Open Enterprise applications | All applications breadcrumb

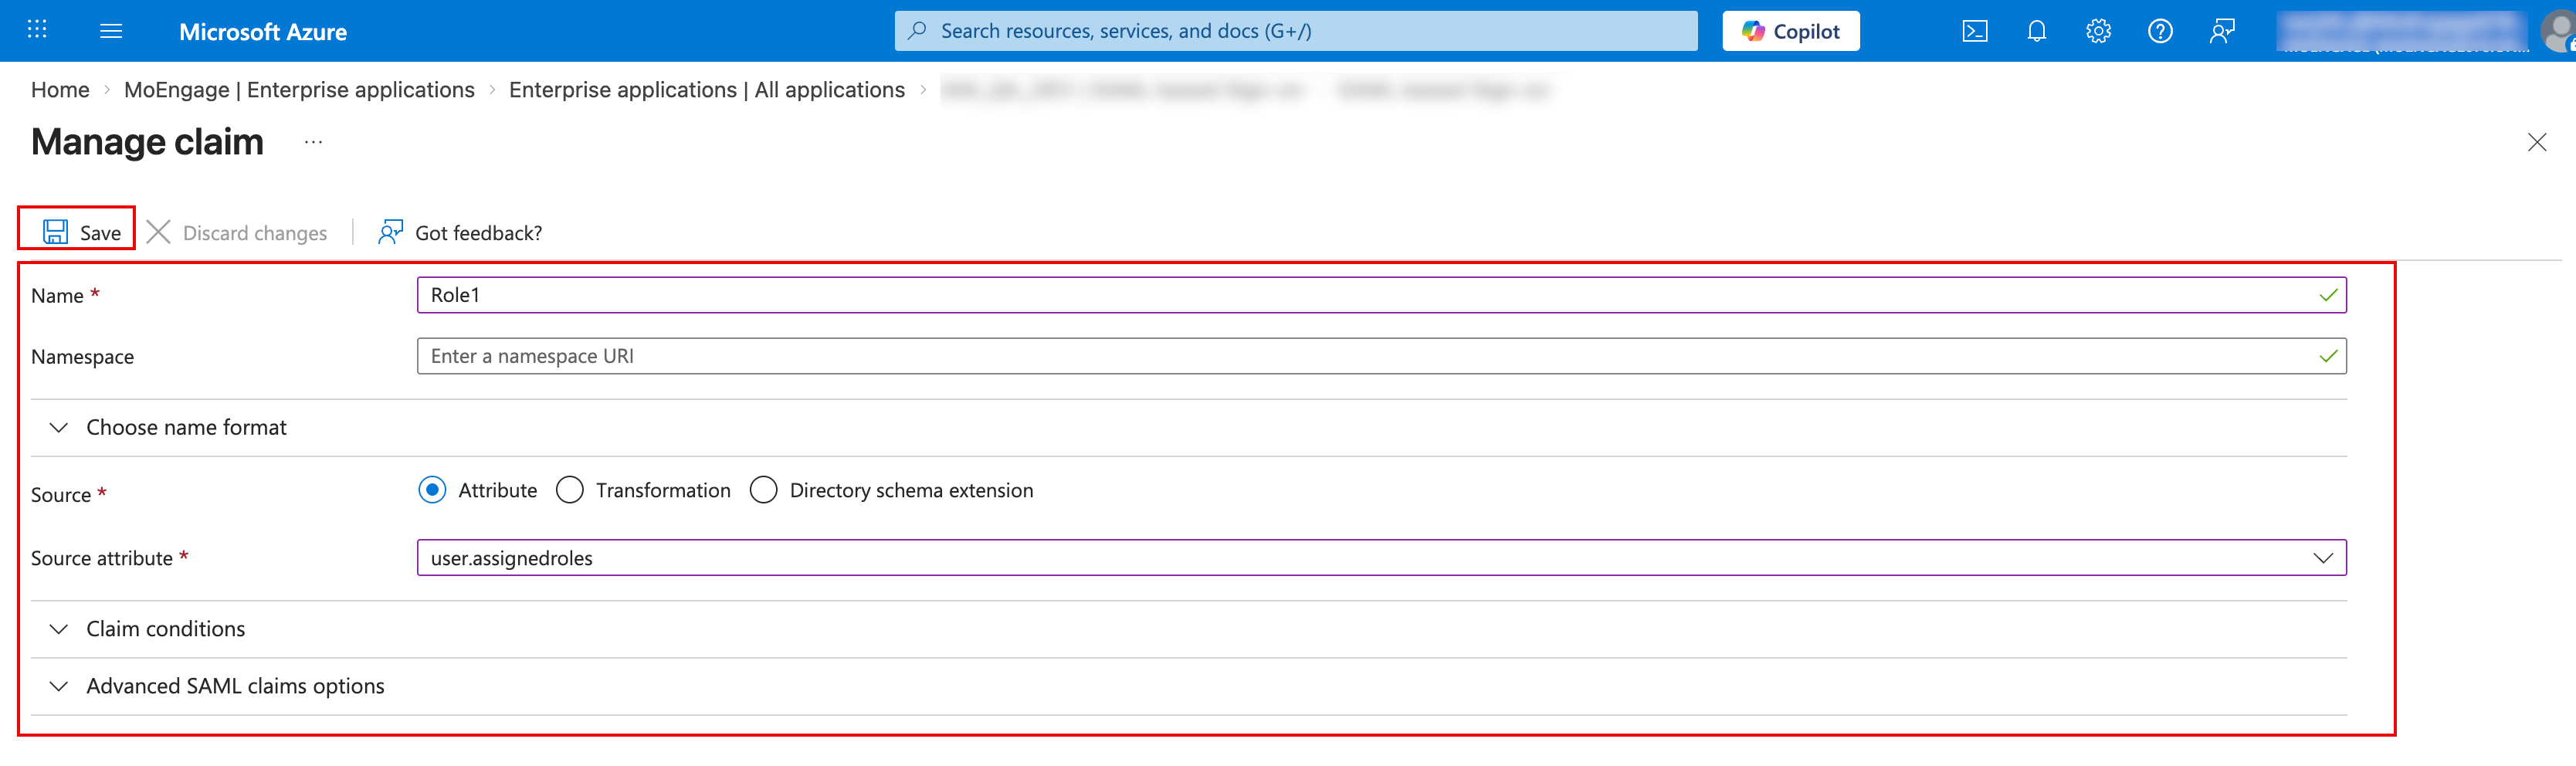pyautogui.click(x=706, y=90)
